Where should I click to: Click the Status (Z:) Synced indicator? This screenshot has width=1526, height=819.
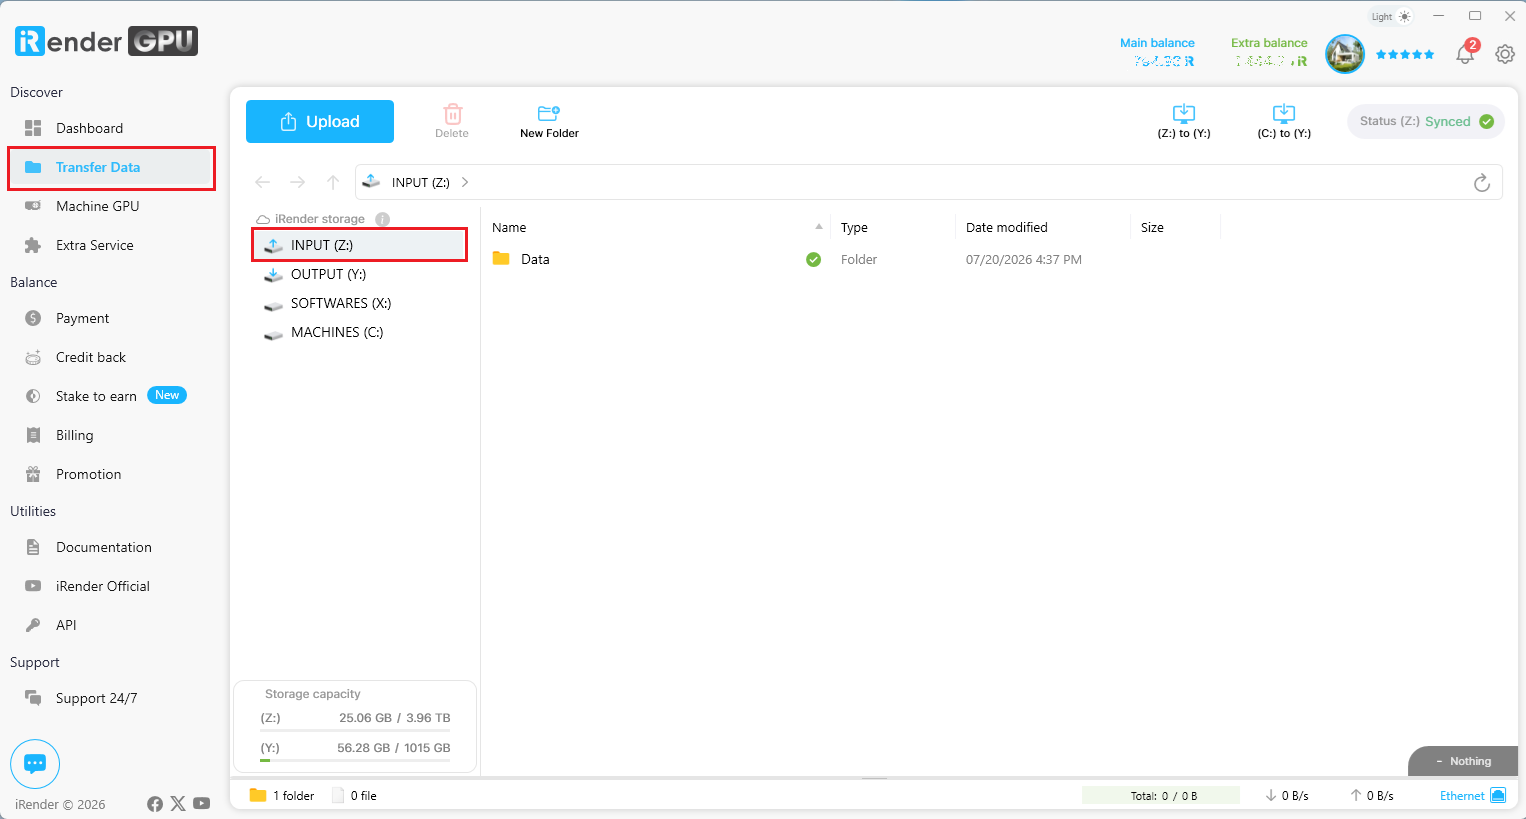1426,121
